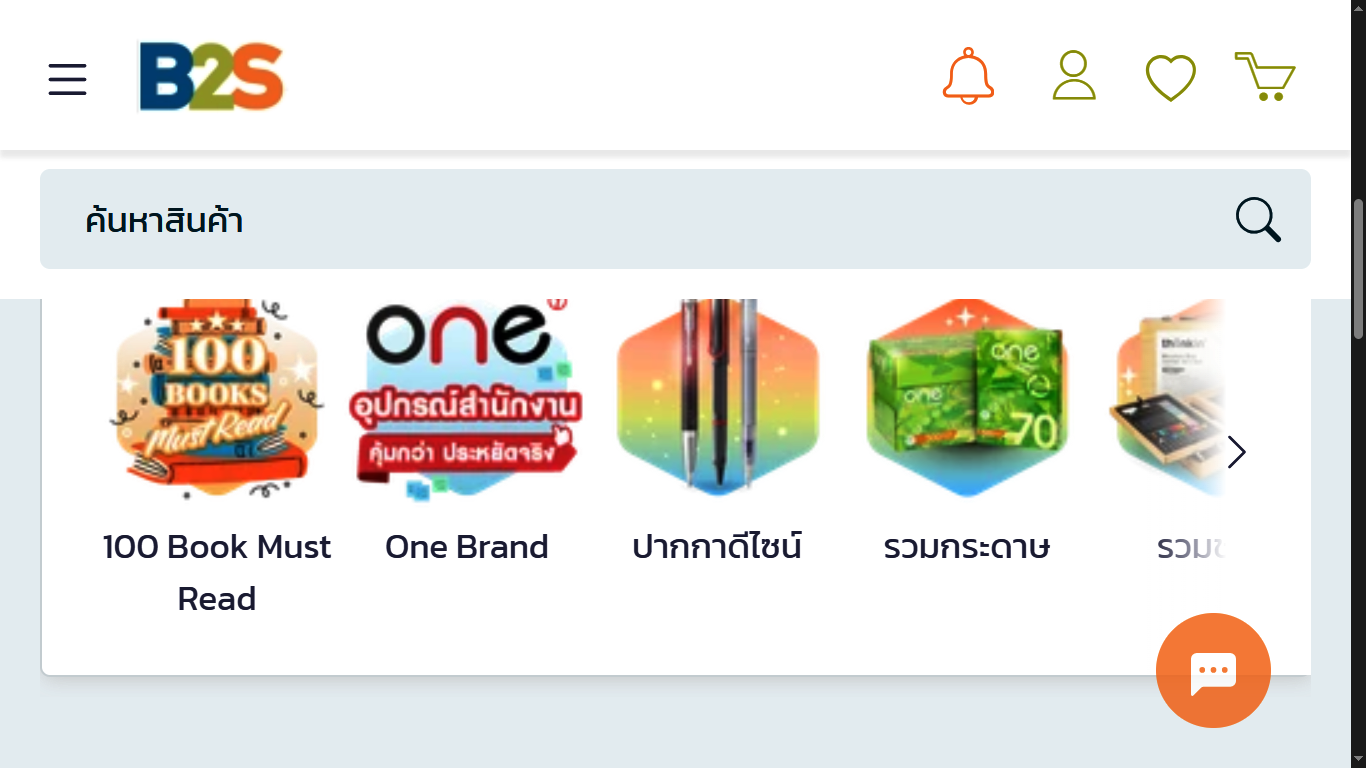Open notifications bell icon

968,76
